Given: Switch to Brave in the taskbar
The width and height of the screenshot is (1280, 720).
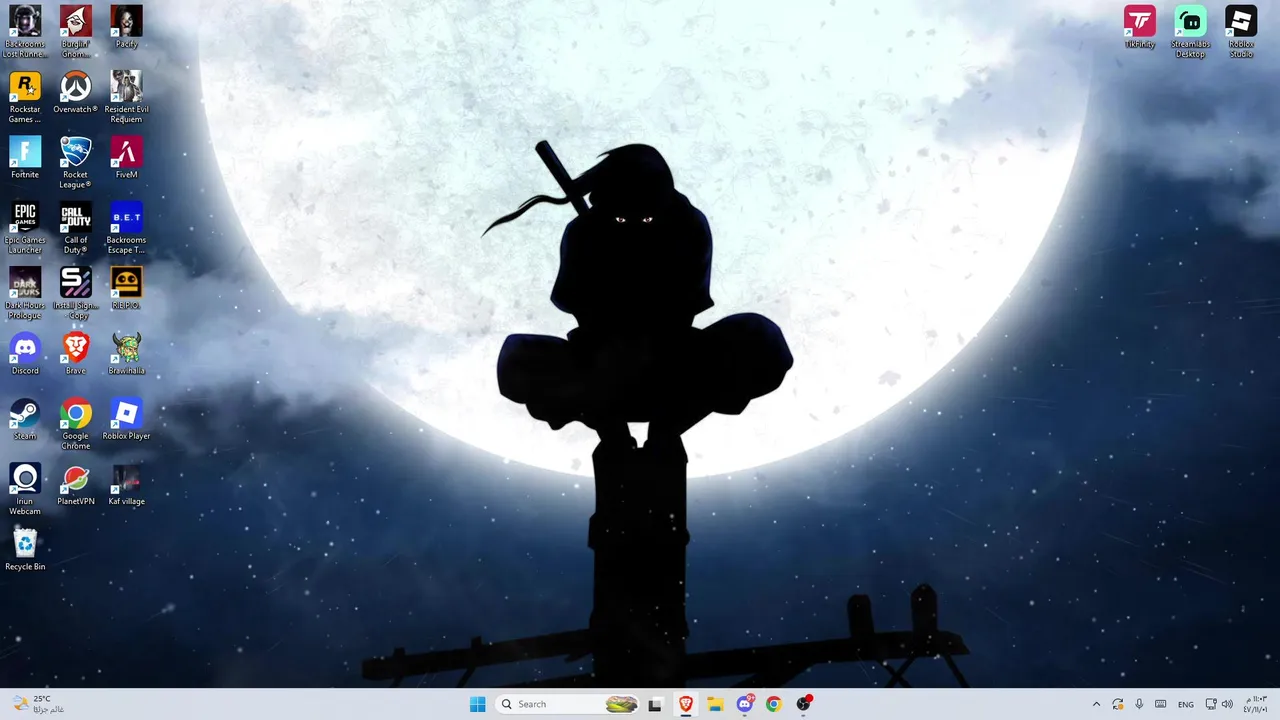Looking at the screenshot, I should tap(686, 704).
